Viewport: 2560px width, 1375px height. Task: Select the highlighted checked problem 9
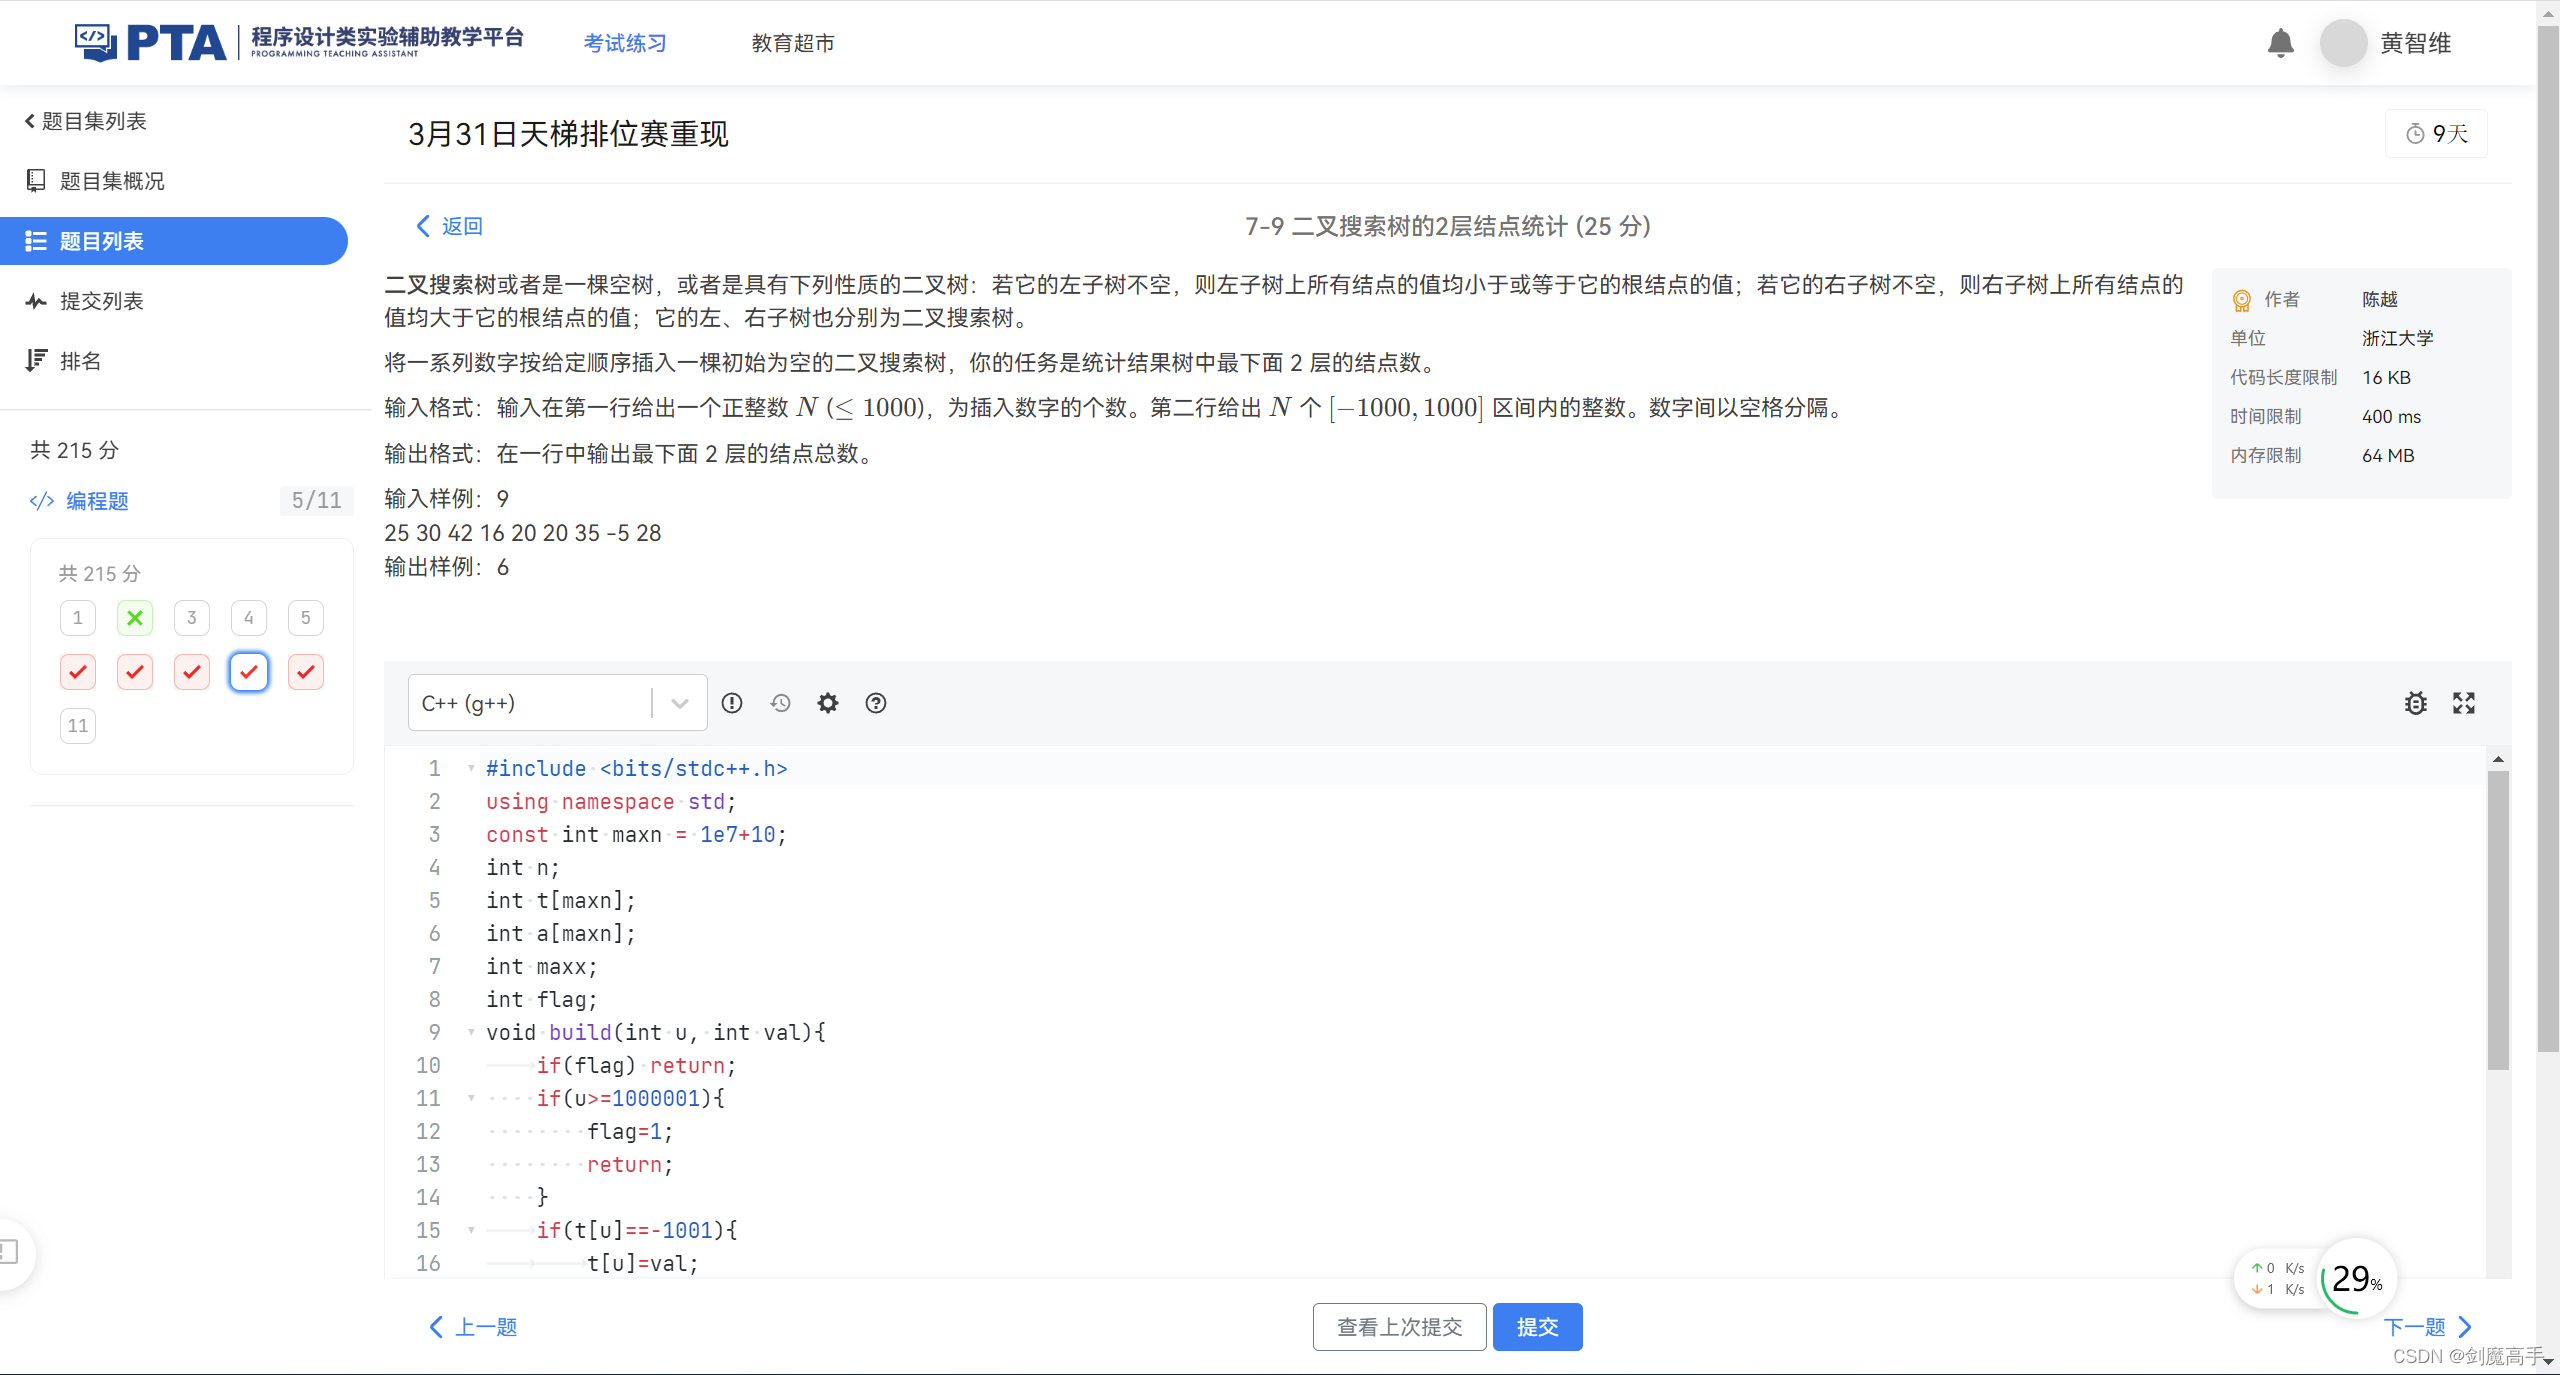tap(249, 672)
